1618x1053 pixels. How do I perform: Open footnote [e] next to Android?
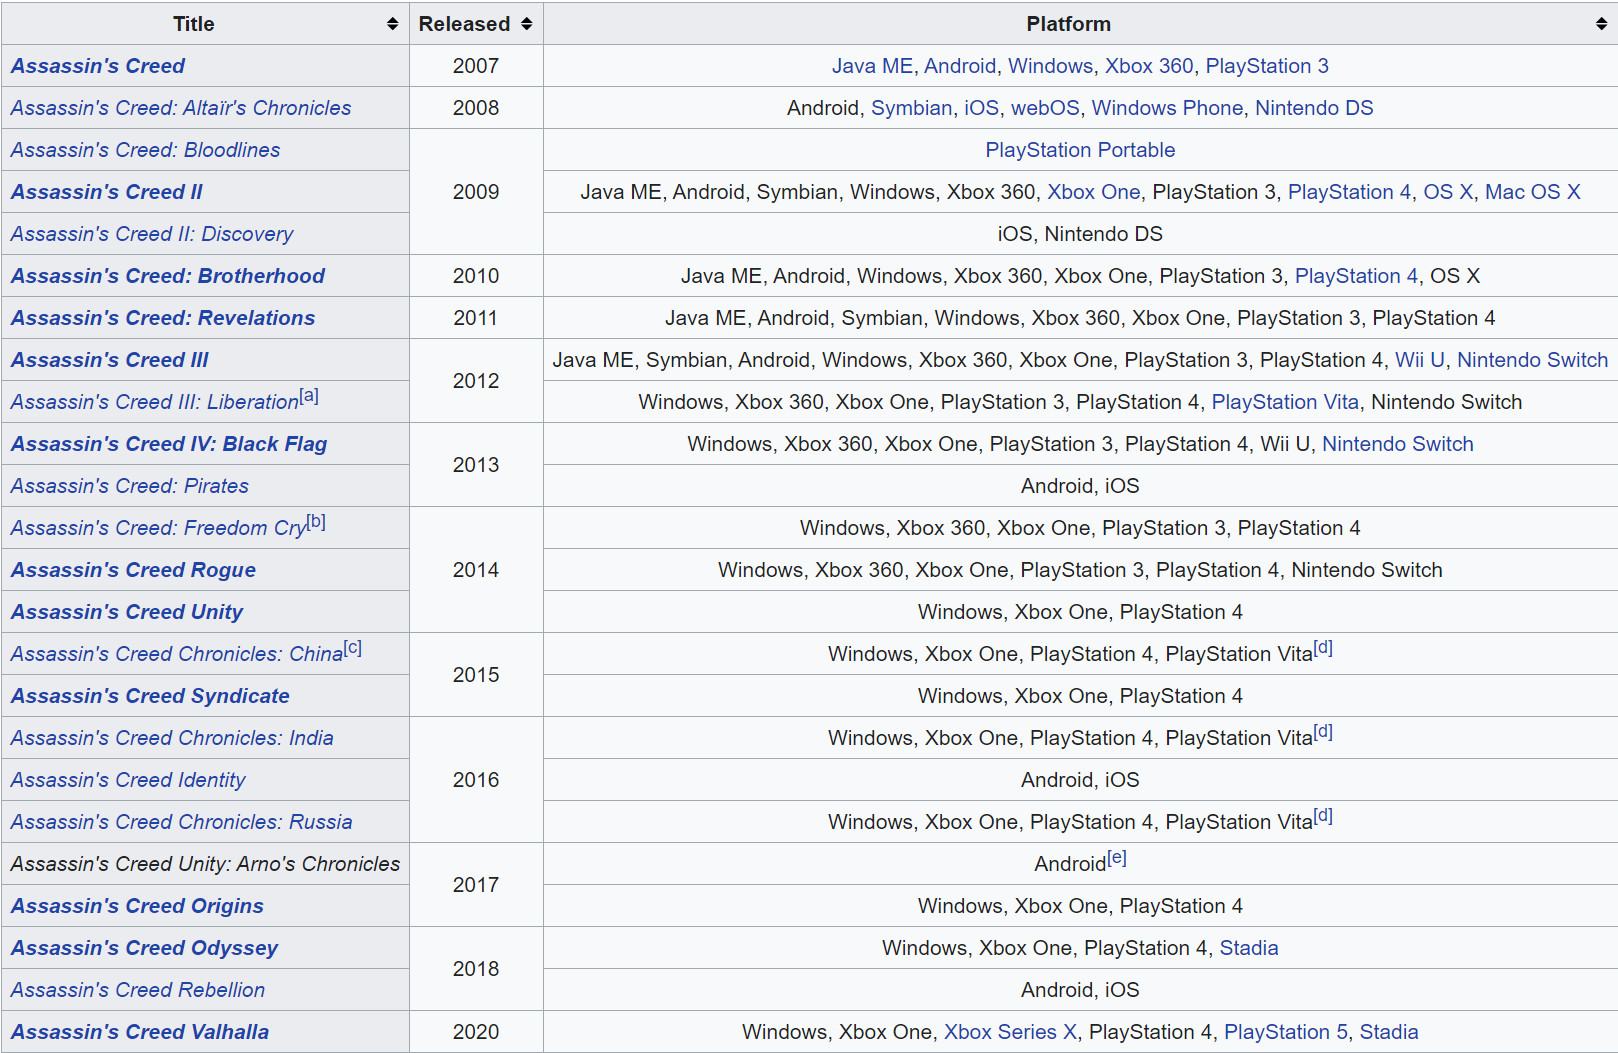tap(1117, 857)
